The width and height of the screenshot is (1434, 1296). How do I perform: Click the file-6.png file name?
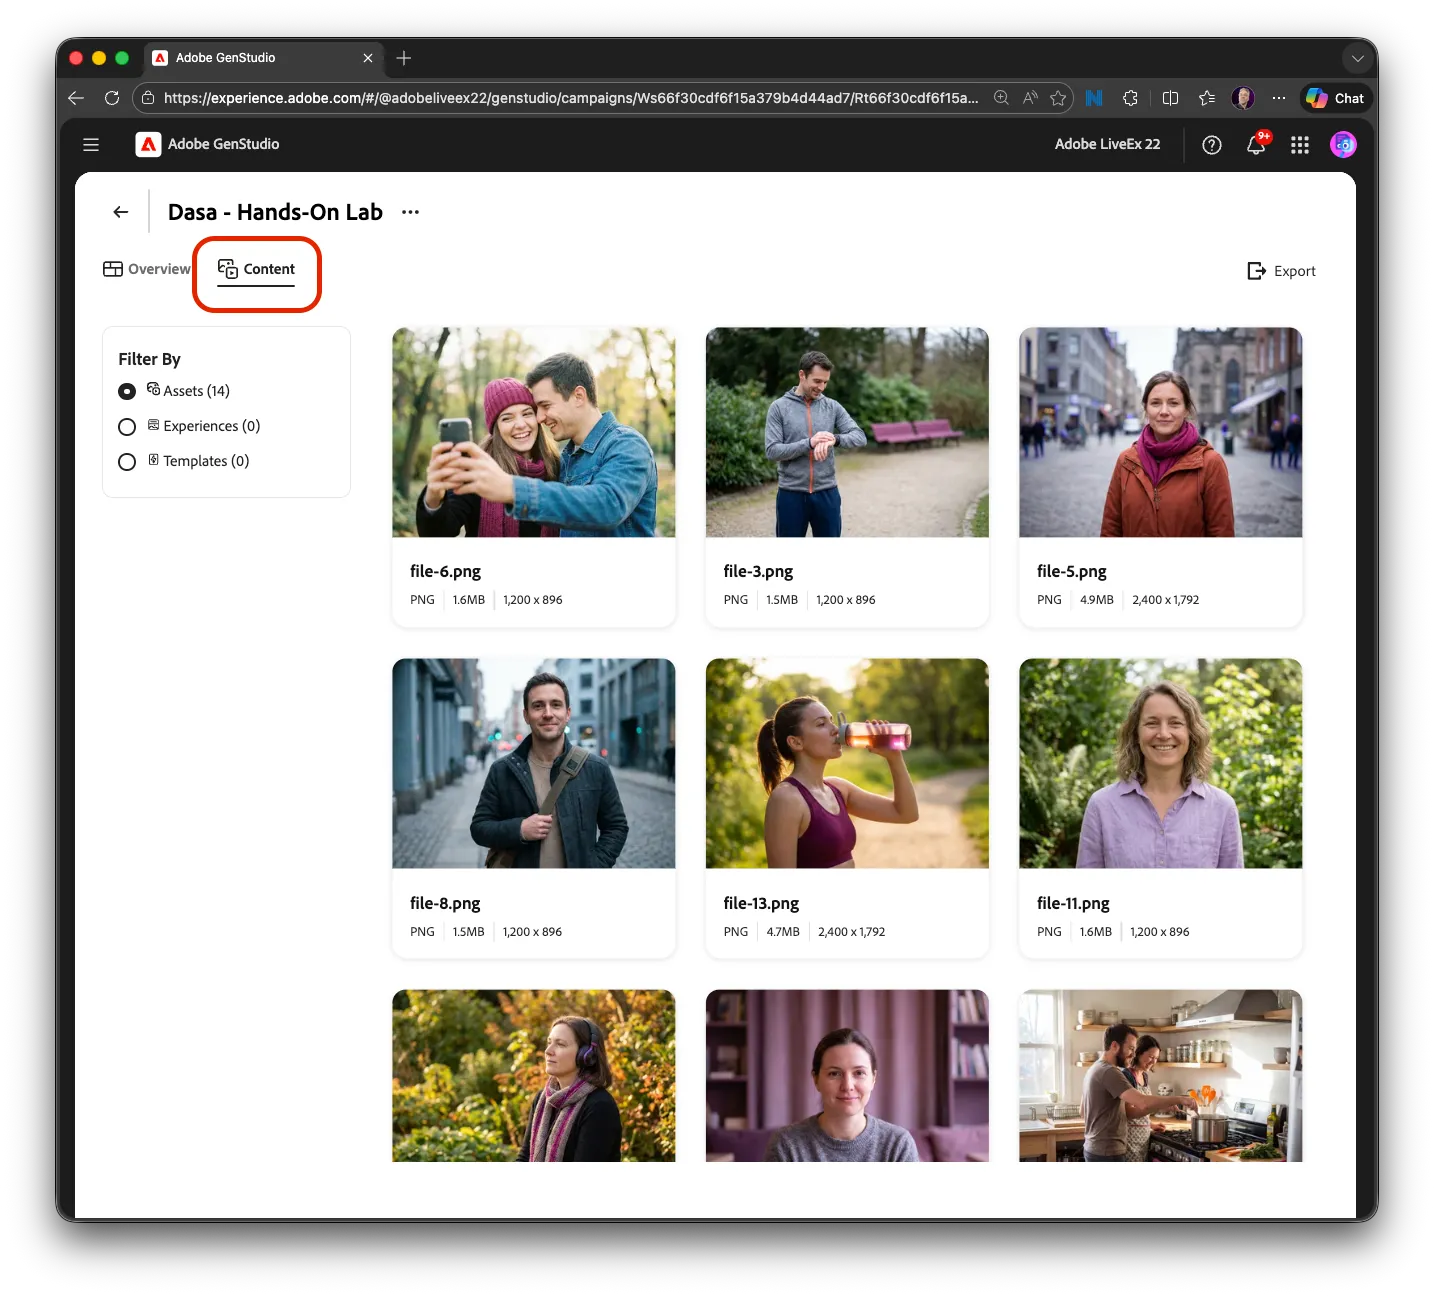pyautogui.click(x=445, y=571)
